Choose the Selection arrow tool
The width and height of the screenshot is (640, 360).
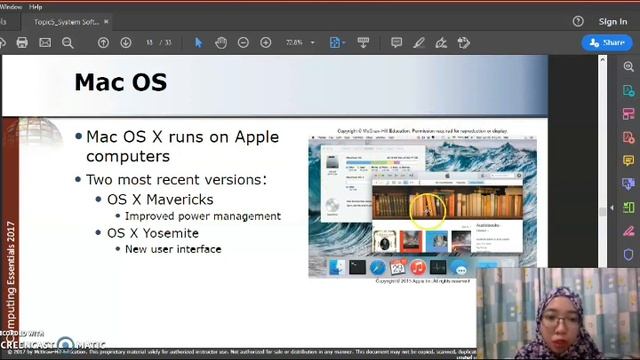tap(198, 42)
